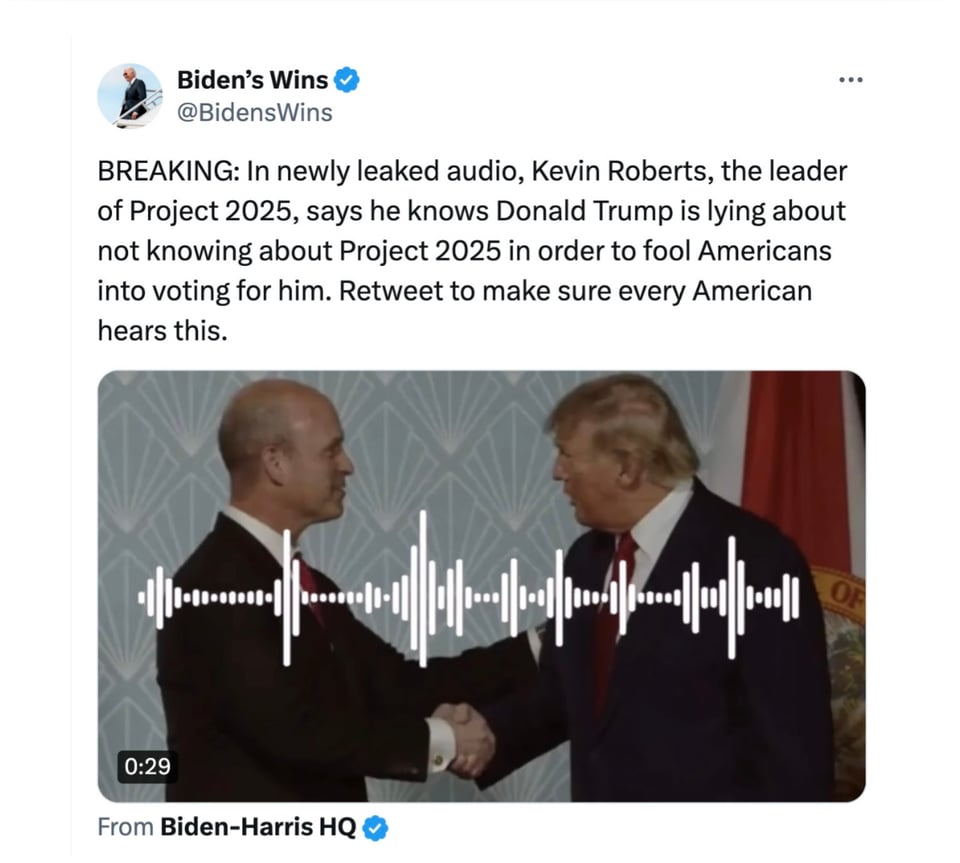Open the Biden-Harris HQ source link
Image resolution: width=960 pixels, height=863 pixels.
(258, 828)
